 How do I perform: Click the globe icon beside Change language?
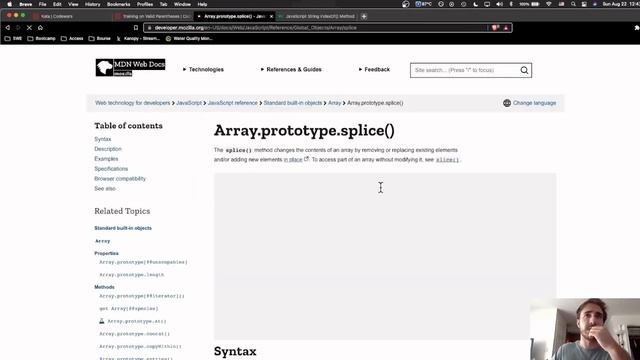507,103
